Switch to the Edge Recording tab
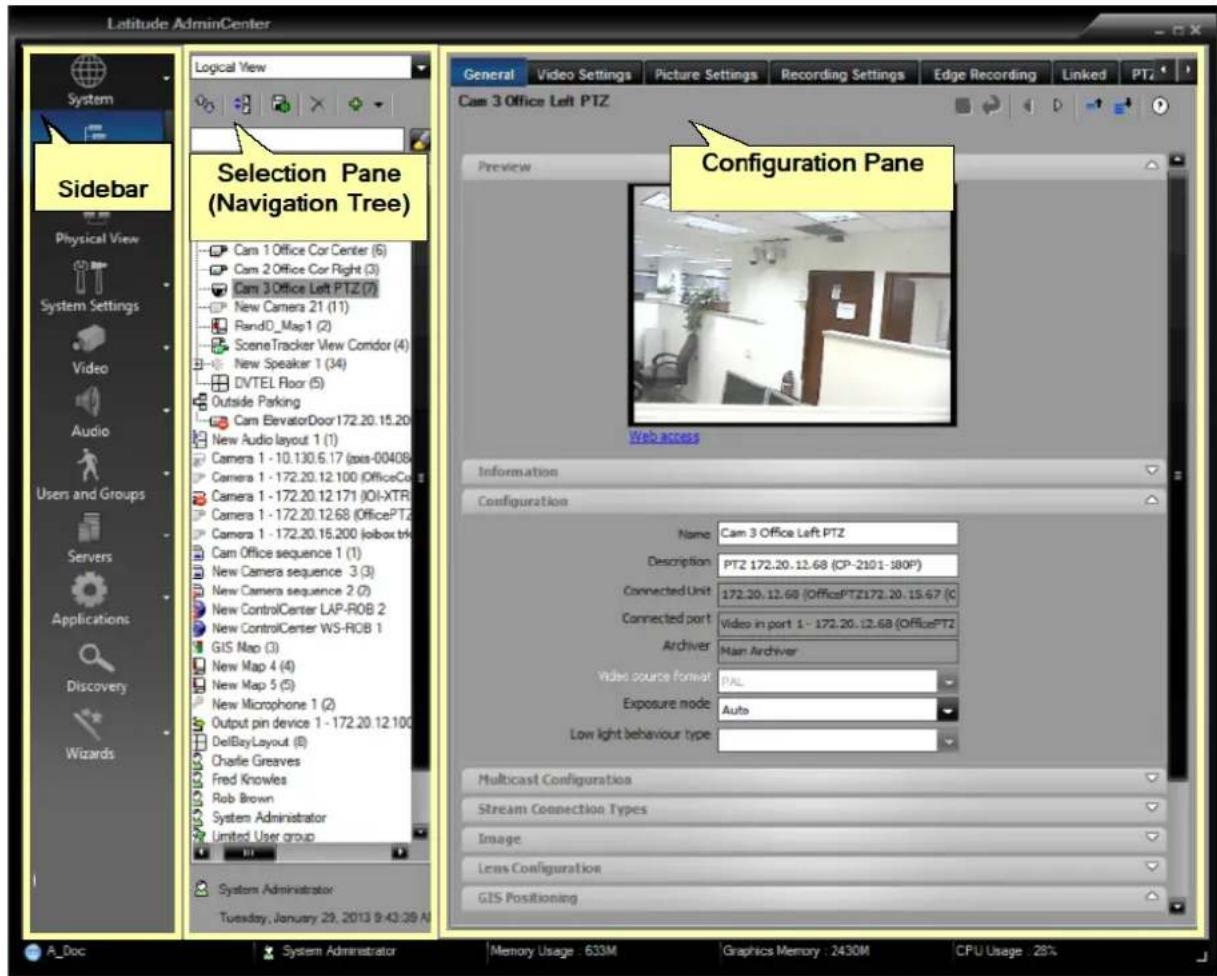The height and width of the screenshot is (976, 1217). [984, 73]
